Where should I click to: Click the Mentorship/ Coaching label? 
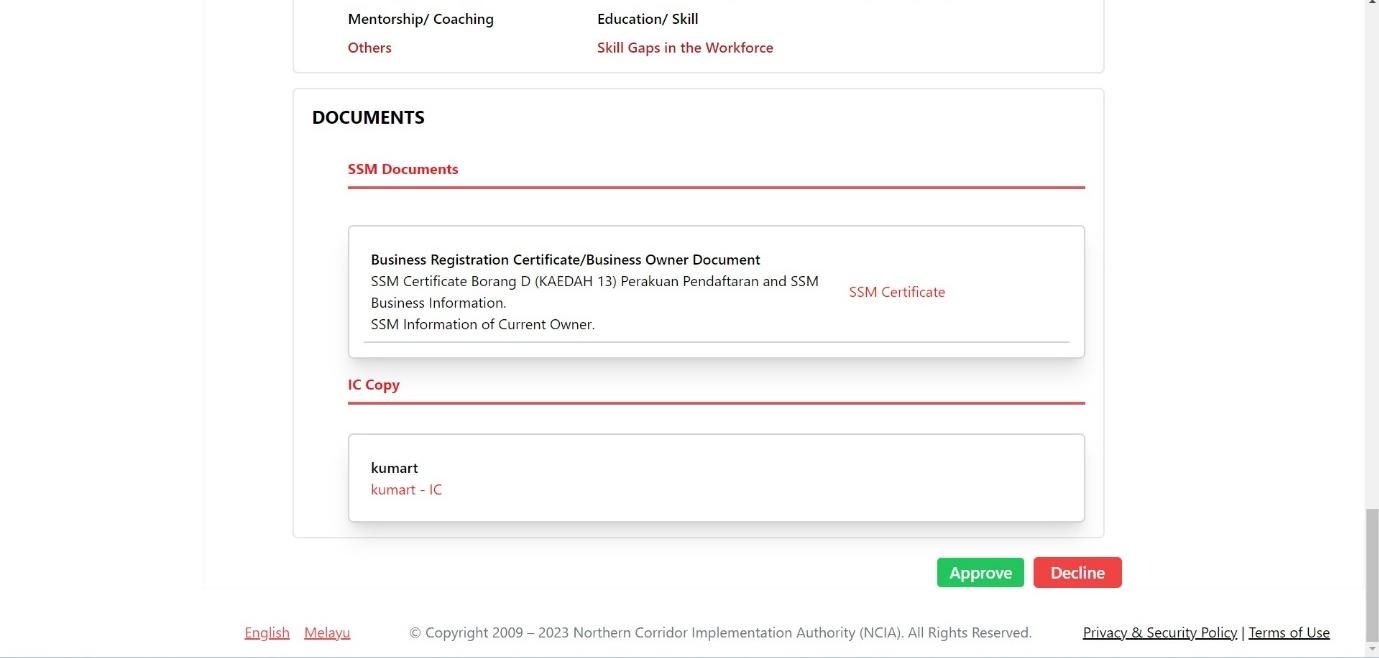click(420, 19)
